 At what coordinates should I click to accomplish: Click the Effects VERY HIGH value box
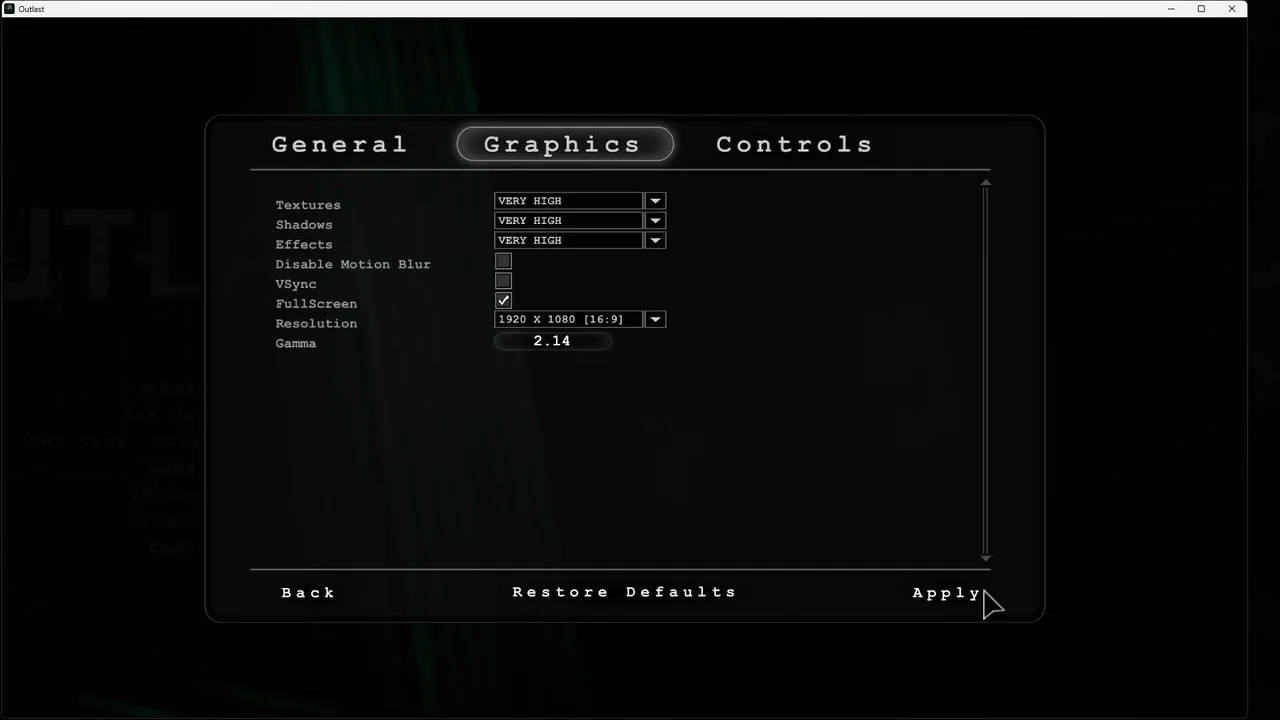coord(568,241)
